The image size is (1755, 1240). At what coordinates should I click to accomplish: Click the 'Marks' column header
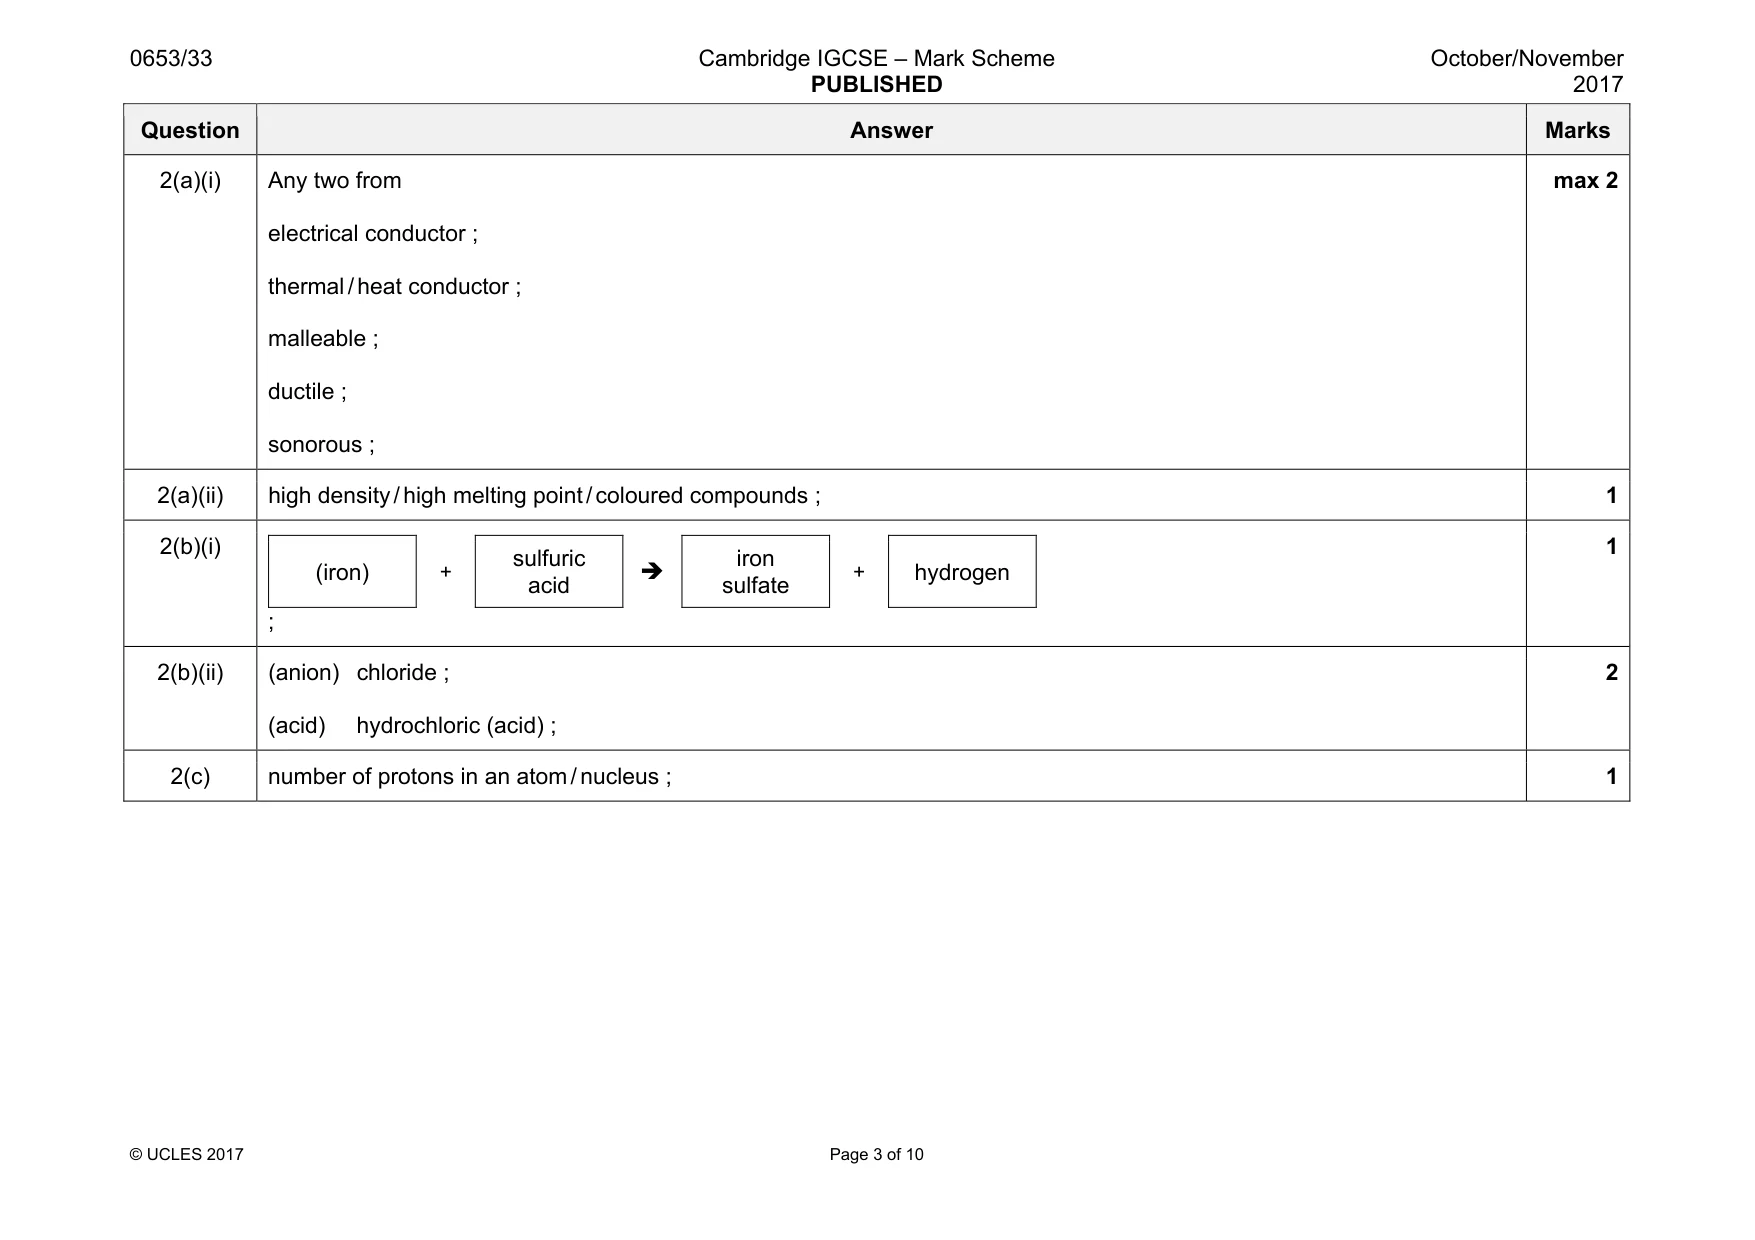[x=1577, y=130]
